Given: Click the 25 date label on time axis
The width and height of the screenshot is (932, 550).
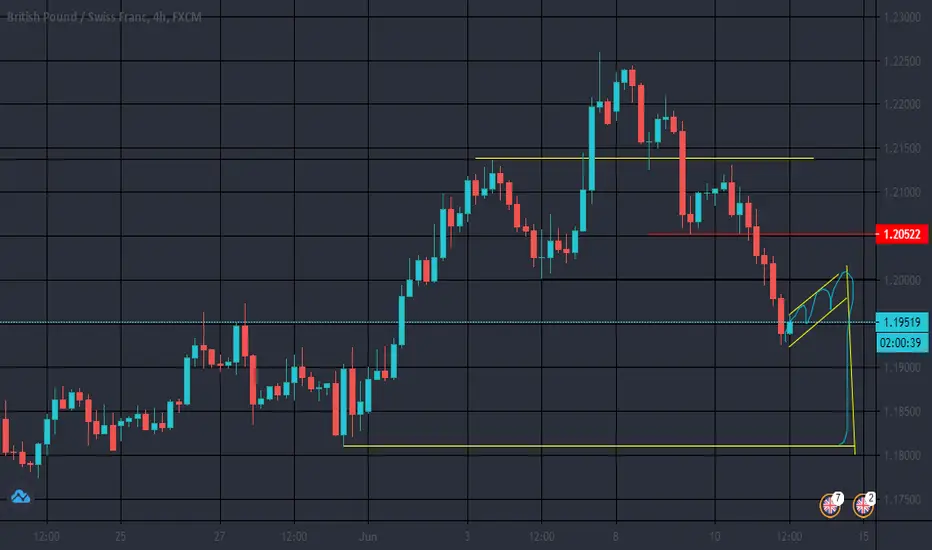Looking at the screenshot, I should 121,536.
